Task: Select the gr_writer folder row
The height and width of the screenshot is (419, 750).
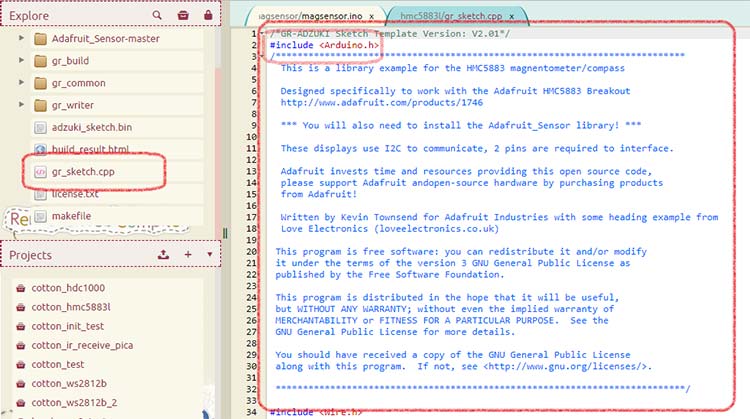Action: 118,105
